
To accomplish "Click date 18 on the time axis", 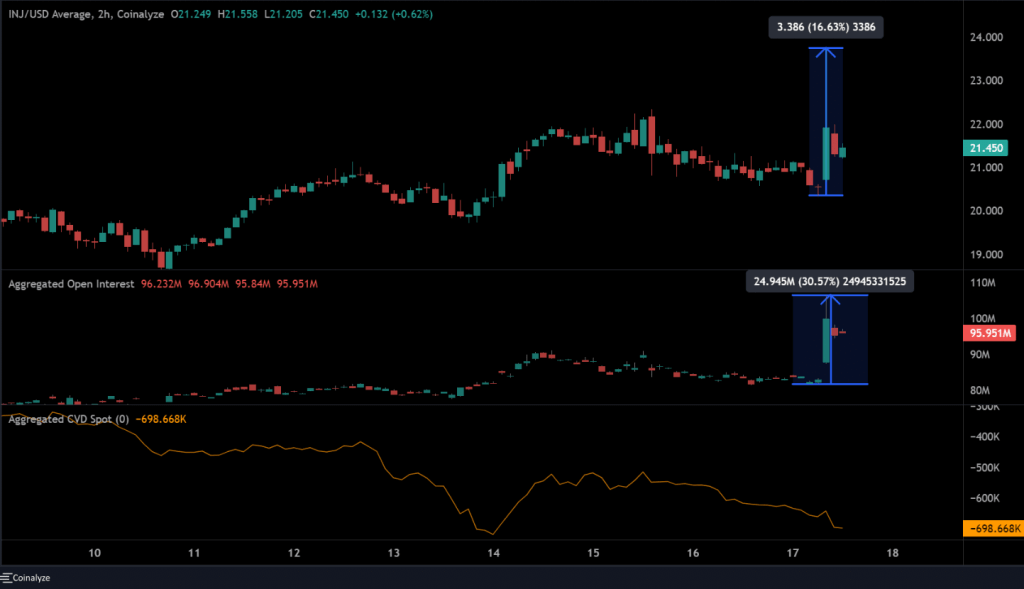I will (x=892, y=553).
